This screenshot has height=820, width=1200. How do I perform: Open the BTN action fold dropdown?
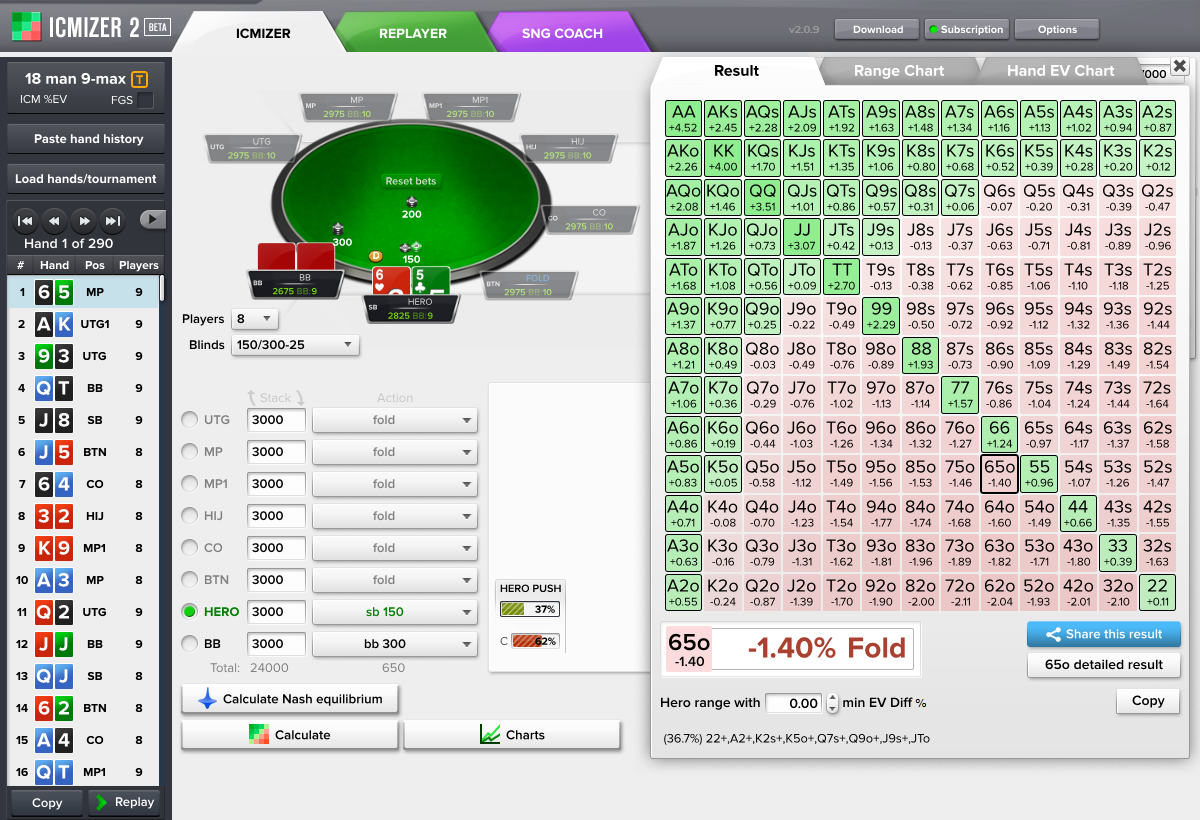tap(395, 580)
